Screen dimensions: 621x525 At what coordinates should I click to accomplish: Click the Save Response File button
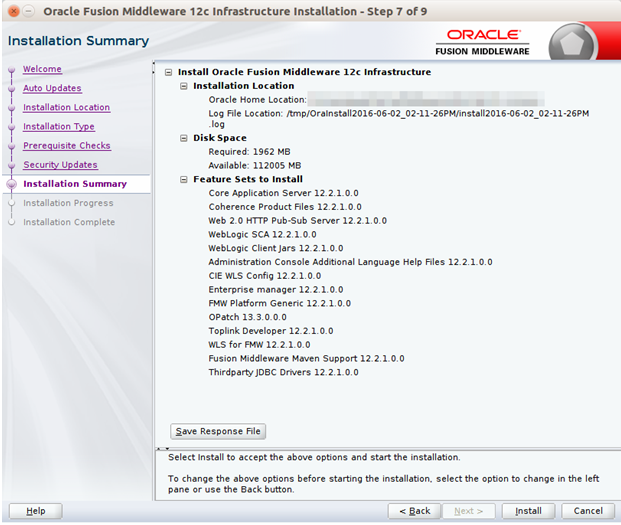[x=218, y=431]
